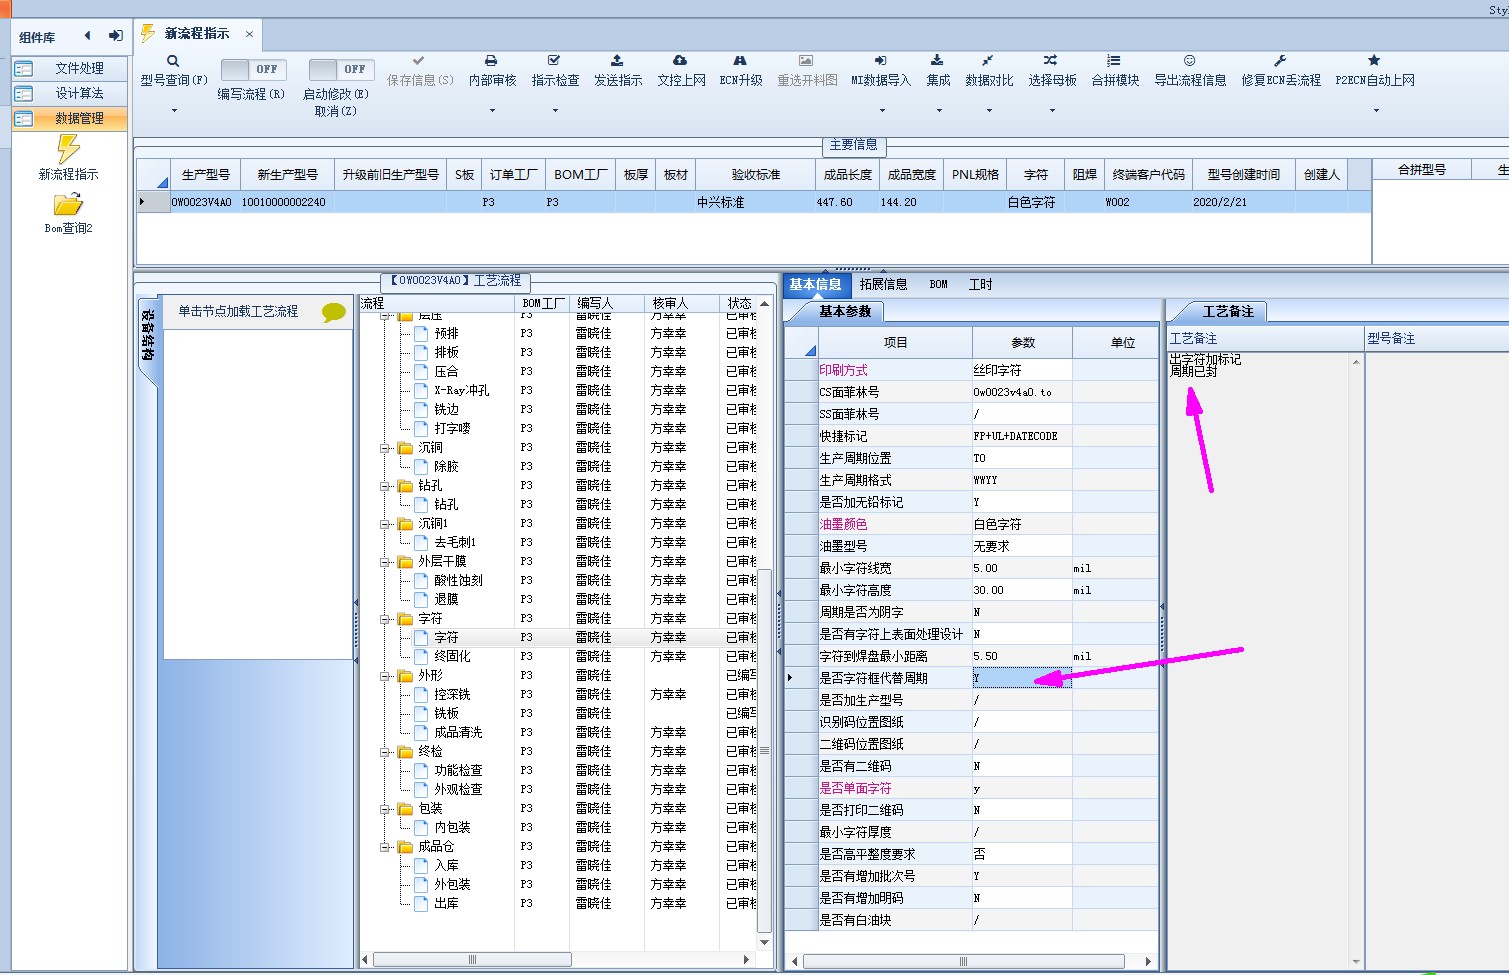Screen dimensions: 1509x975
Task: Sort by 生产型号 column header
Action: [x=205, y=174]
